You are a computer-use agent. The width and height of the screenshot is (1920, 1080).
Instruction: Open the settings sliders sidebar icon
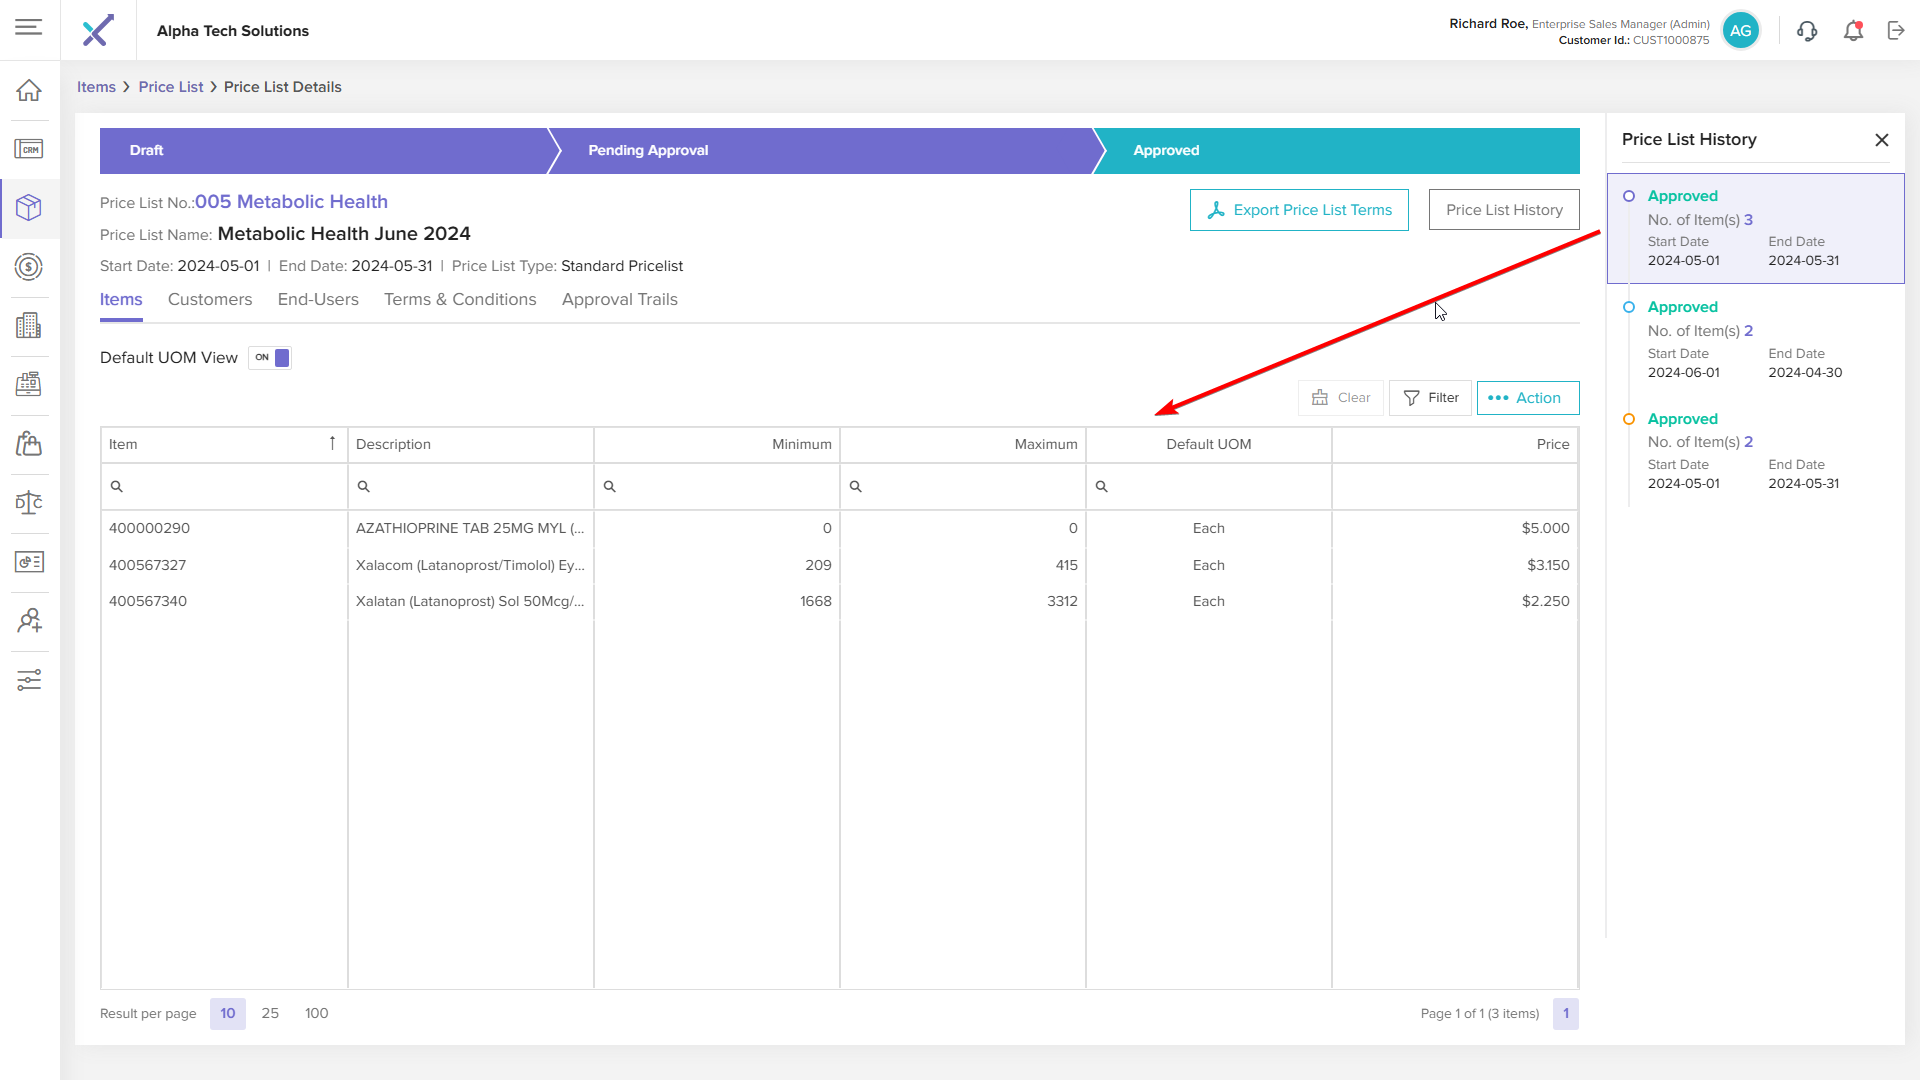pyautogui.click(x=29, y=680)
